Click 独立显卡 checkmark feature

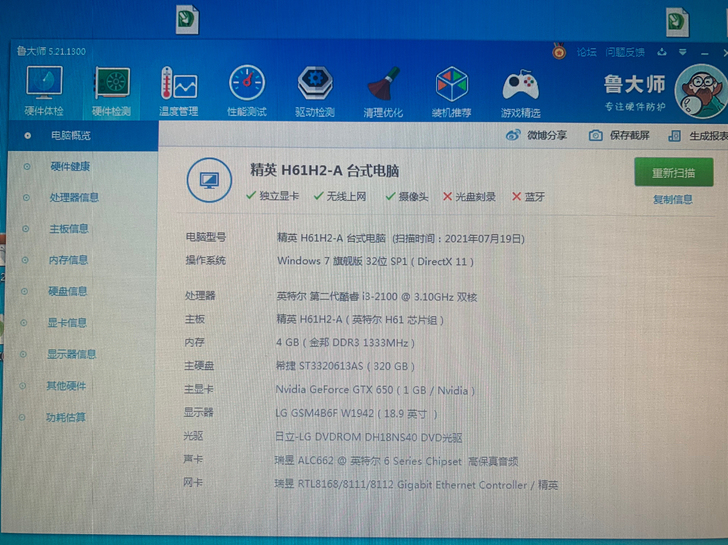tap(273, 196)
